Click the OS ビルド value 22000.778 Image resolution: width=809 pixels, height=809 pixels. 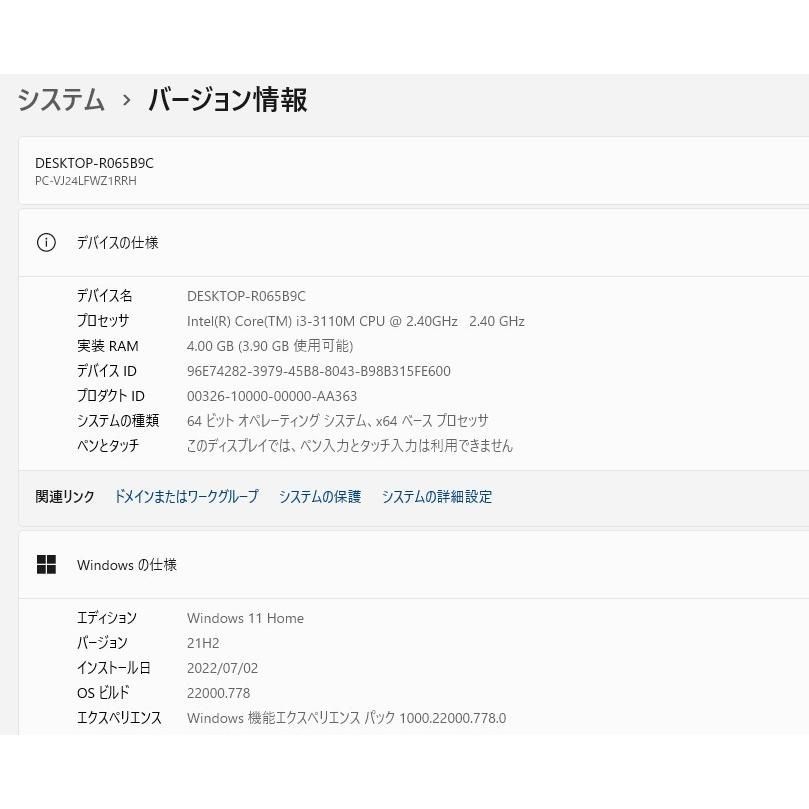[218, 693]
